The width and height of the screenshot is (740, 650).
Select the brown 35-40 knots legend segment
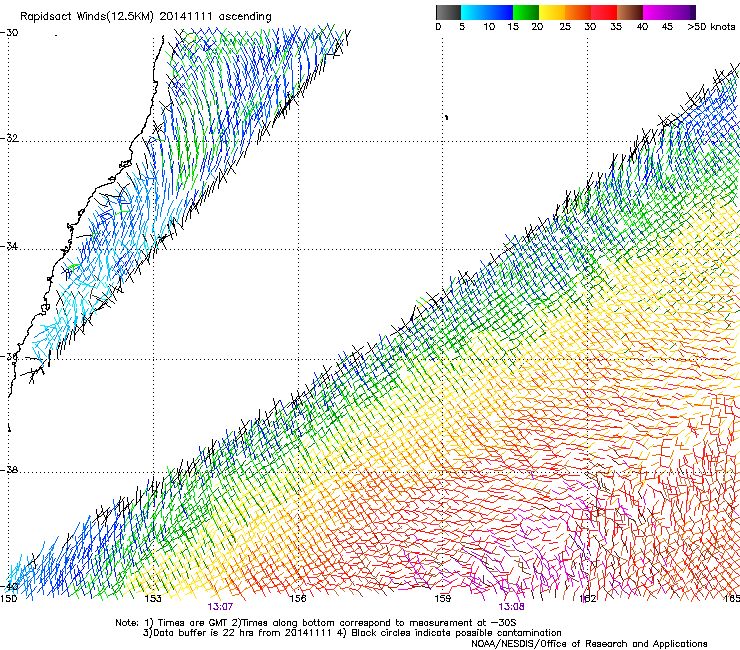[630, 12]
